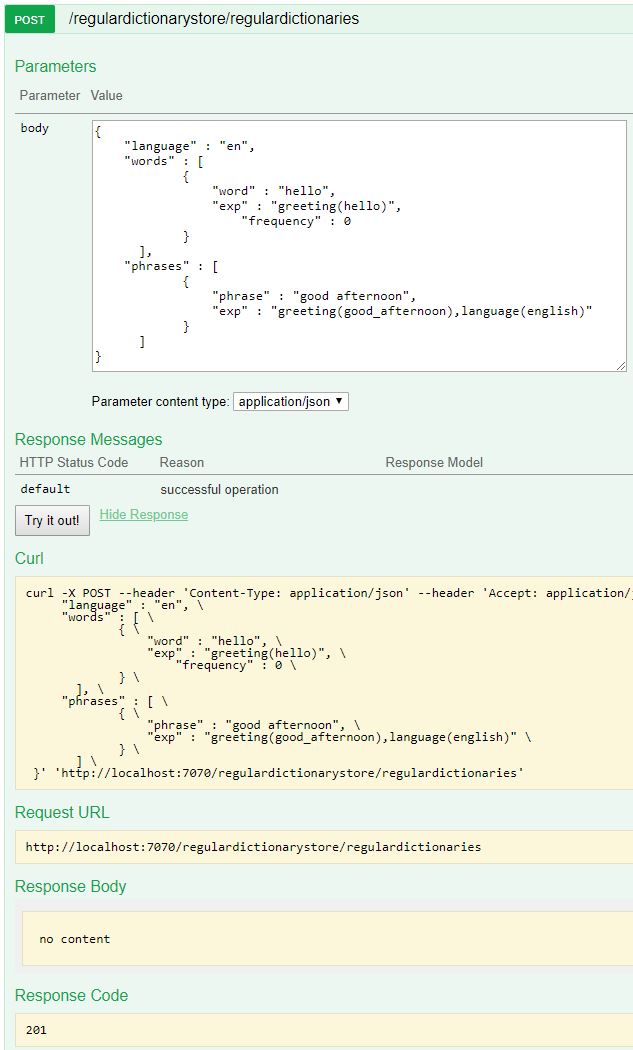Click the Curl command code block
This screenshot has height=1050, width=633.
(325, 680)
